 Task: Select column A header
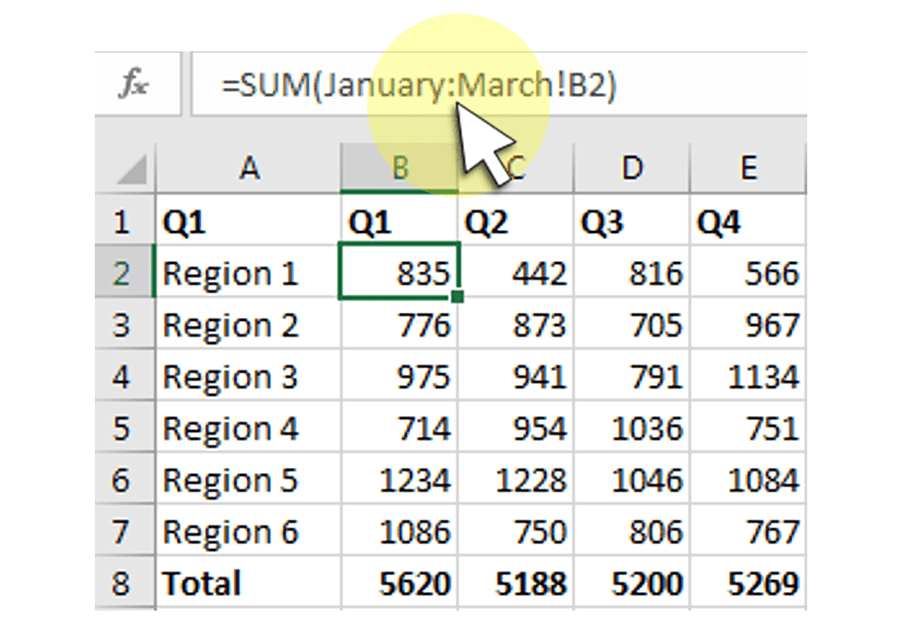tap(248, 168)
